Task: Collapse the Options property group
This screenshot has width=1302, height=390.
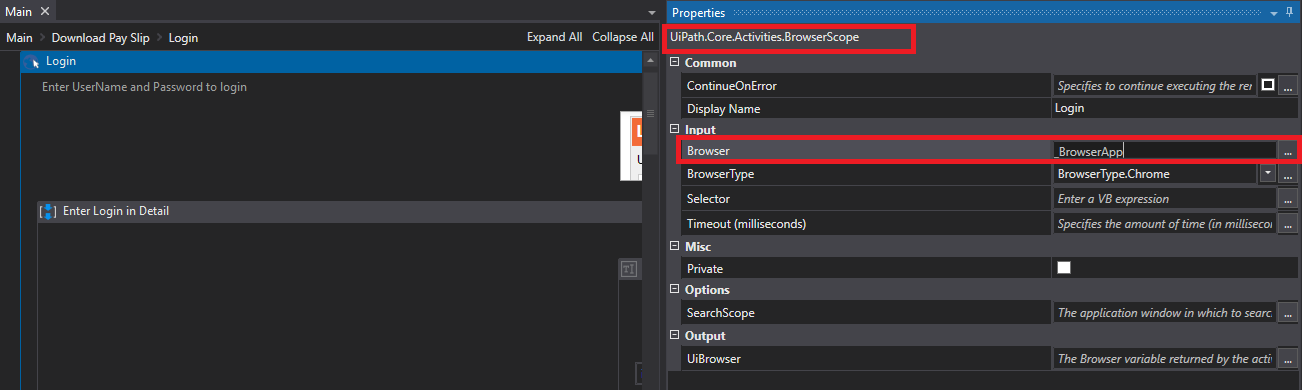Action: click(x=675, y=290)
